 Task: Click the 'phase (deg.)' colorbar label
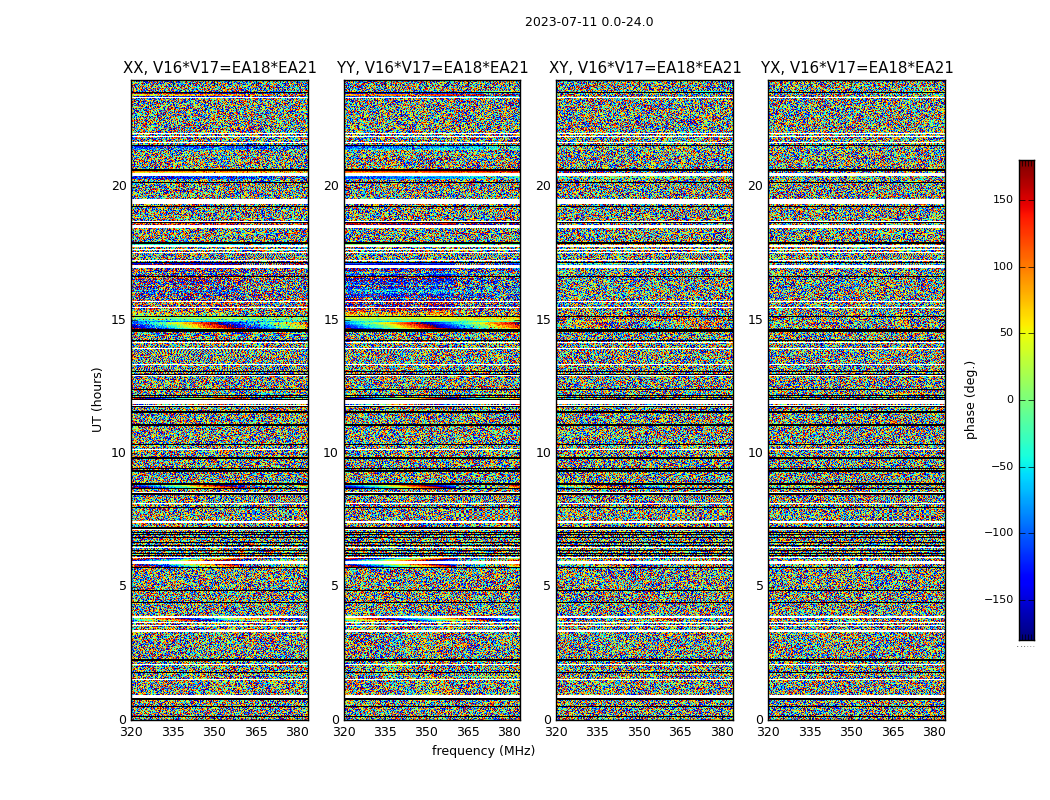970,400
